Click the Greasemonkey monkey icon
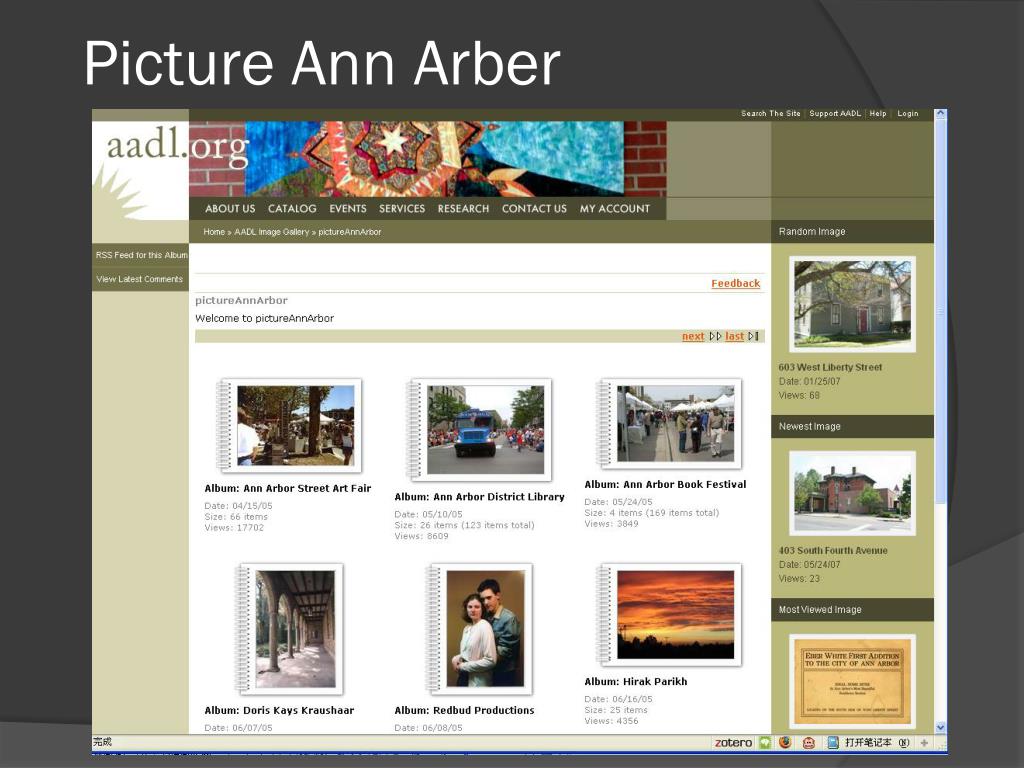Screen dimensions: 1024x768 coord(808,743)
